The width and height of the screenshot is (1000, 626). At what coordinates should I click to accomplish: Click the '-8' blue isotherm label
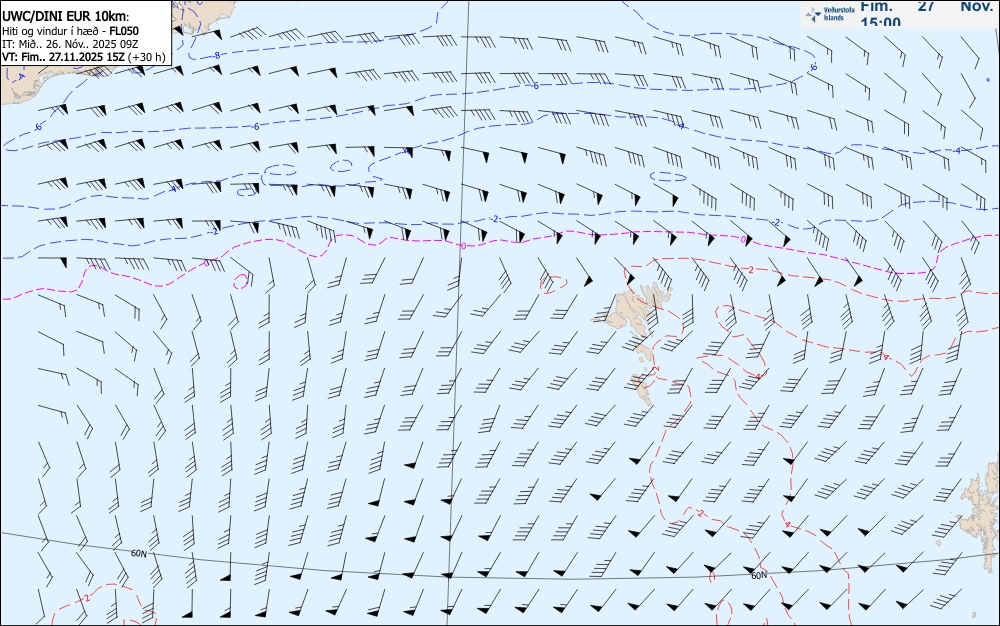[217, 55]
